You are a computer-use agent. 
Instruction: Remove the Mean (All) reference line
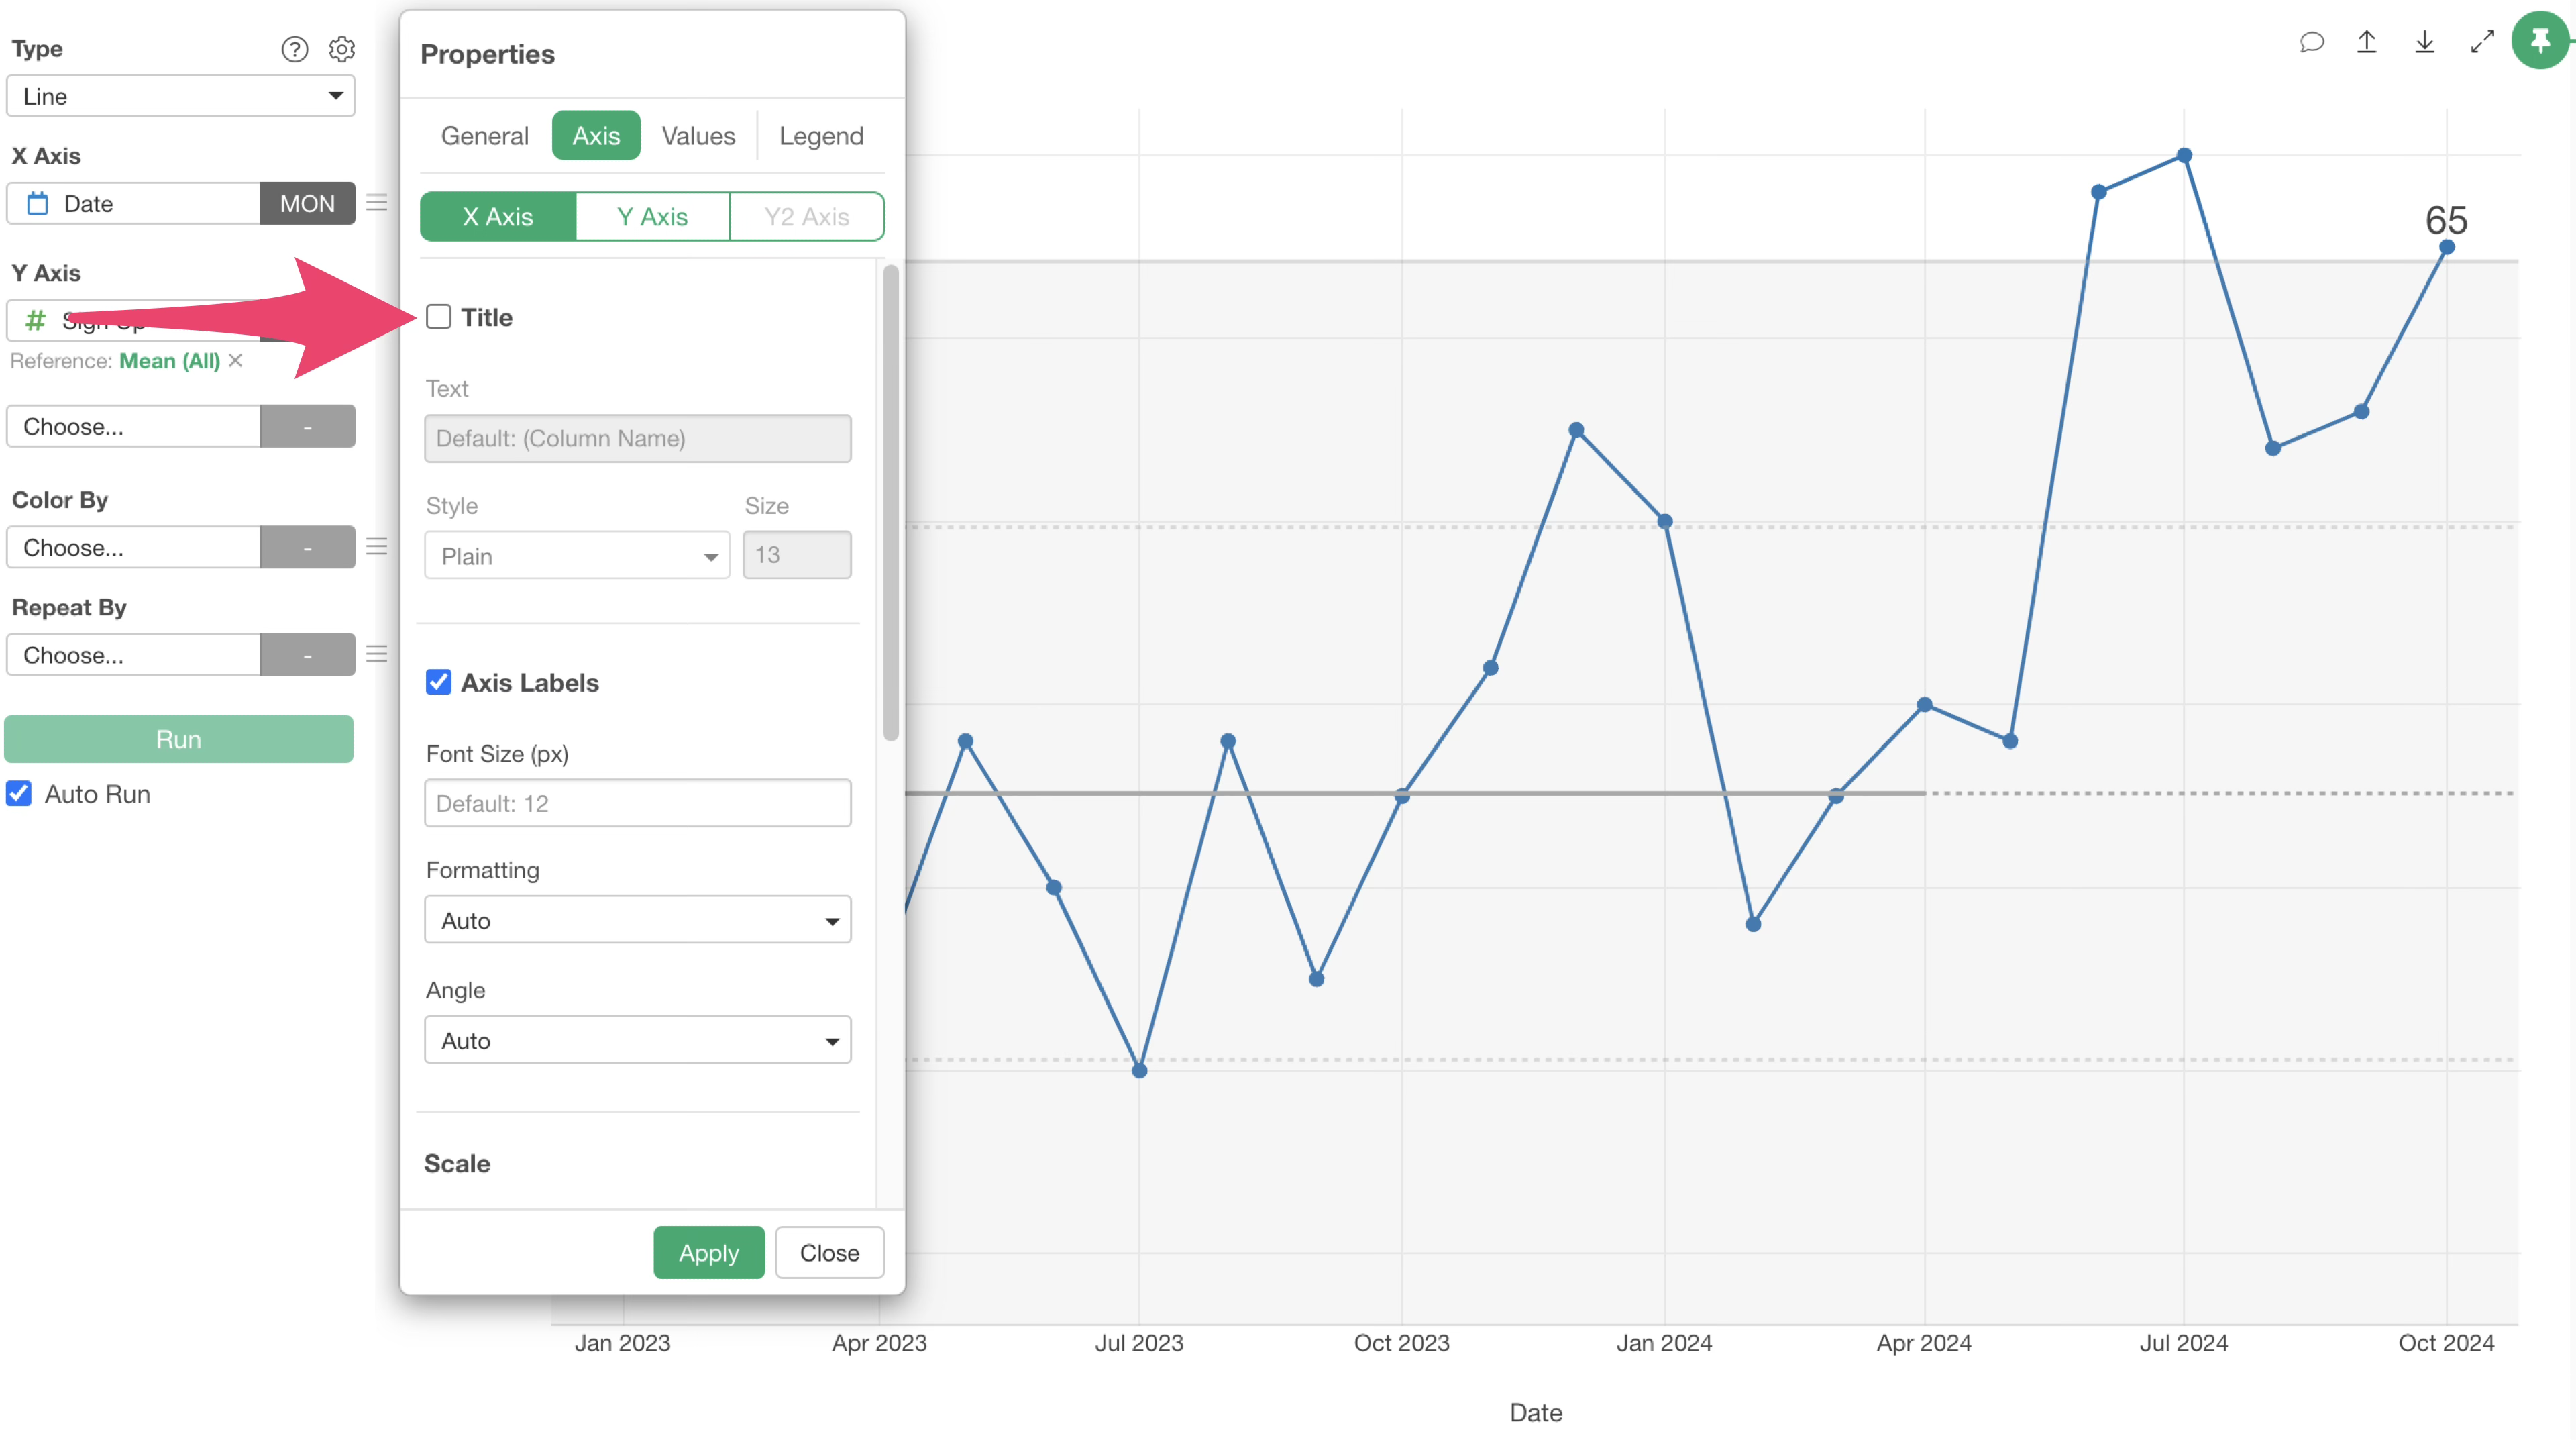point(236,360)
